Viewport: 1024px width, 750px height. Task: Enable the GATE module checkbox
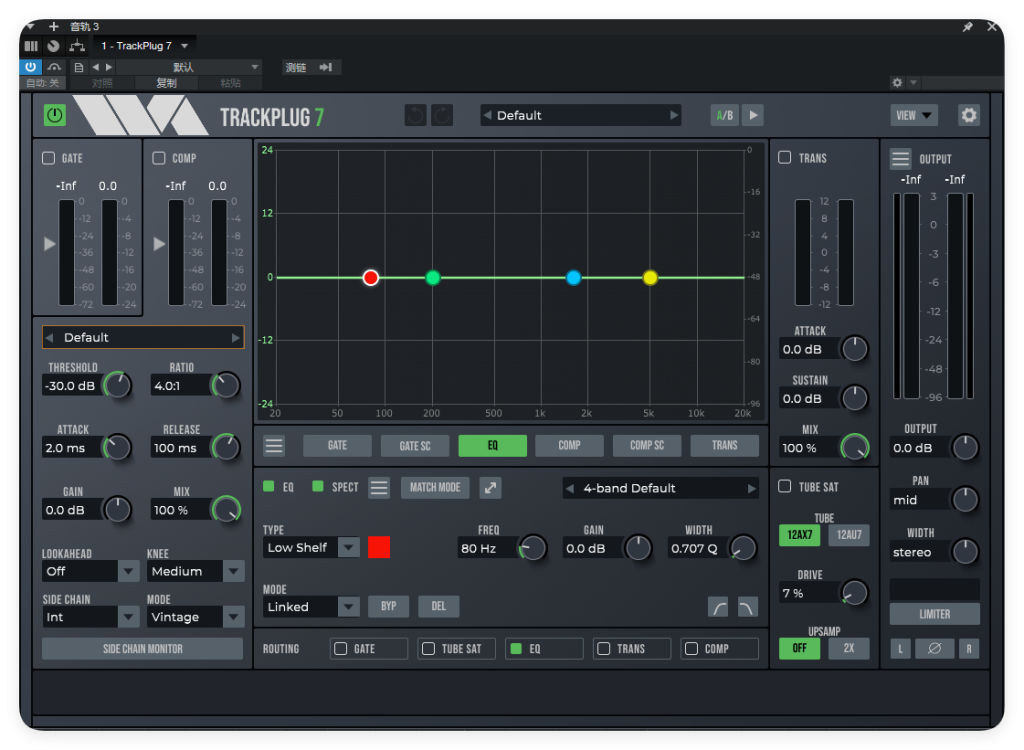click(48, 158)
